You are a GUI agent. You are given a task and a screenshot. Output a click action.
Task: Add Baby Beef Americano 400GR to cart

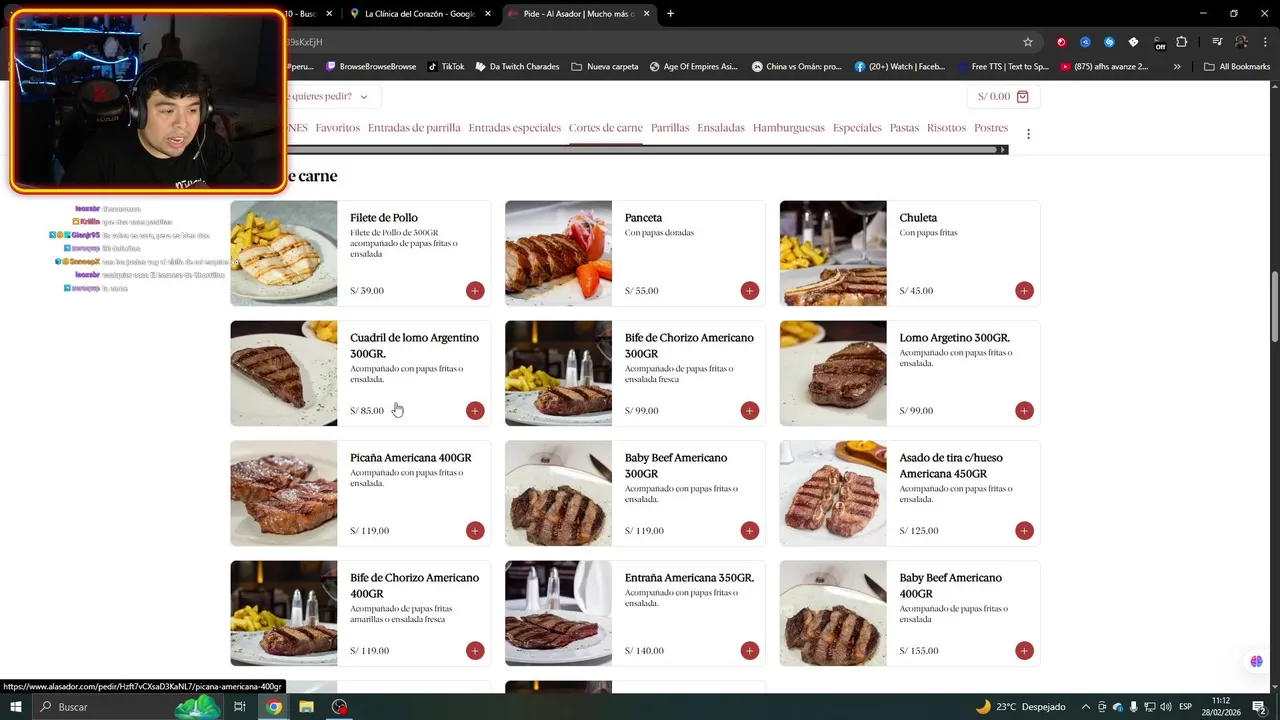point(1024,651)
